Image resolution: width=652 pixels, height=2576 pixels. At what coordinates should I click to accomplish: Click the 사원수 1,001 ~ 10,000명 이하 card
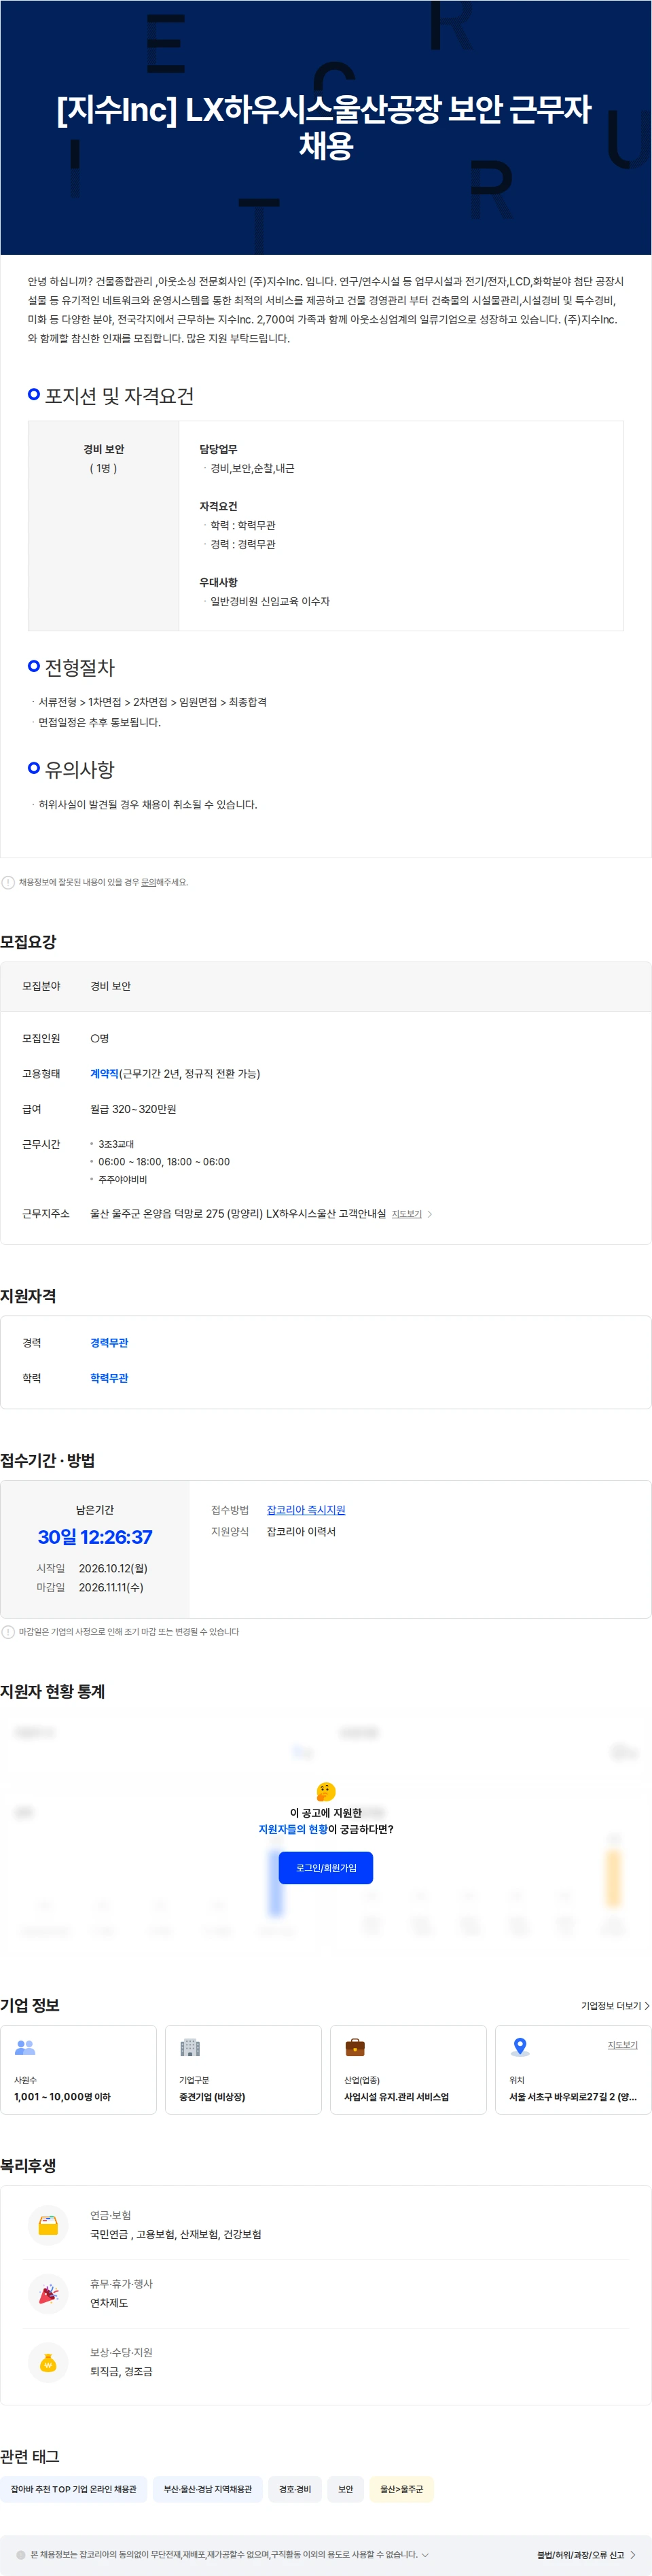(78, 2069)
